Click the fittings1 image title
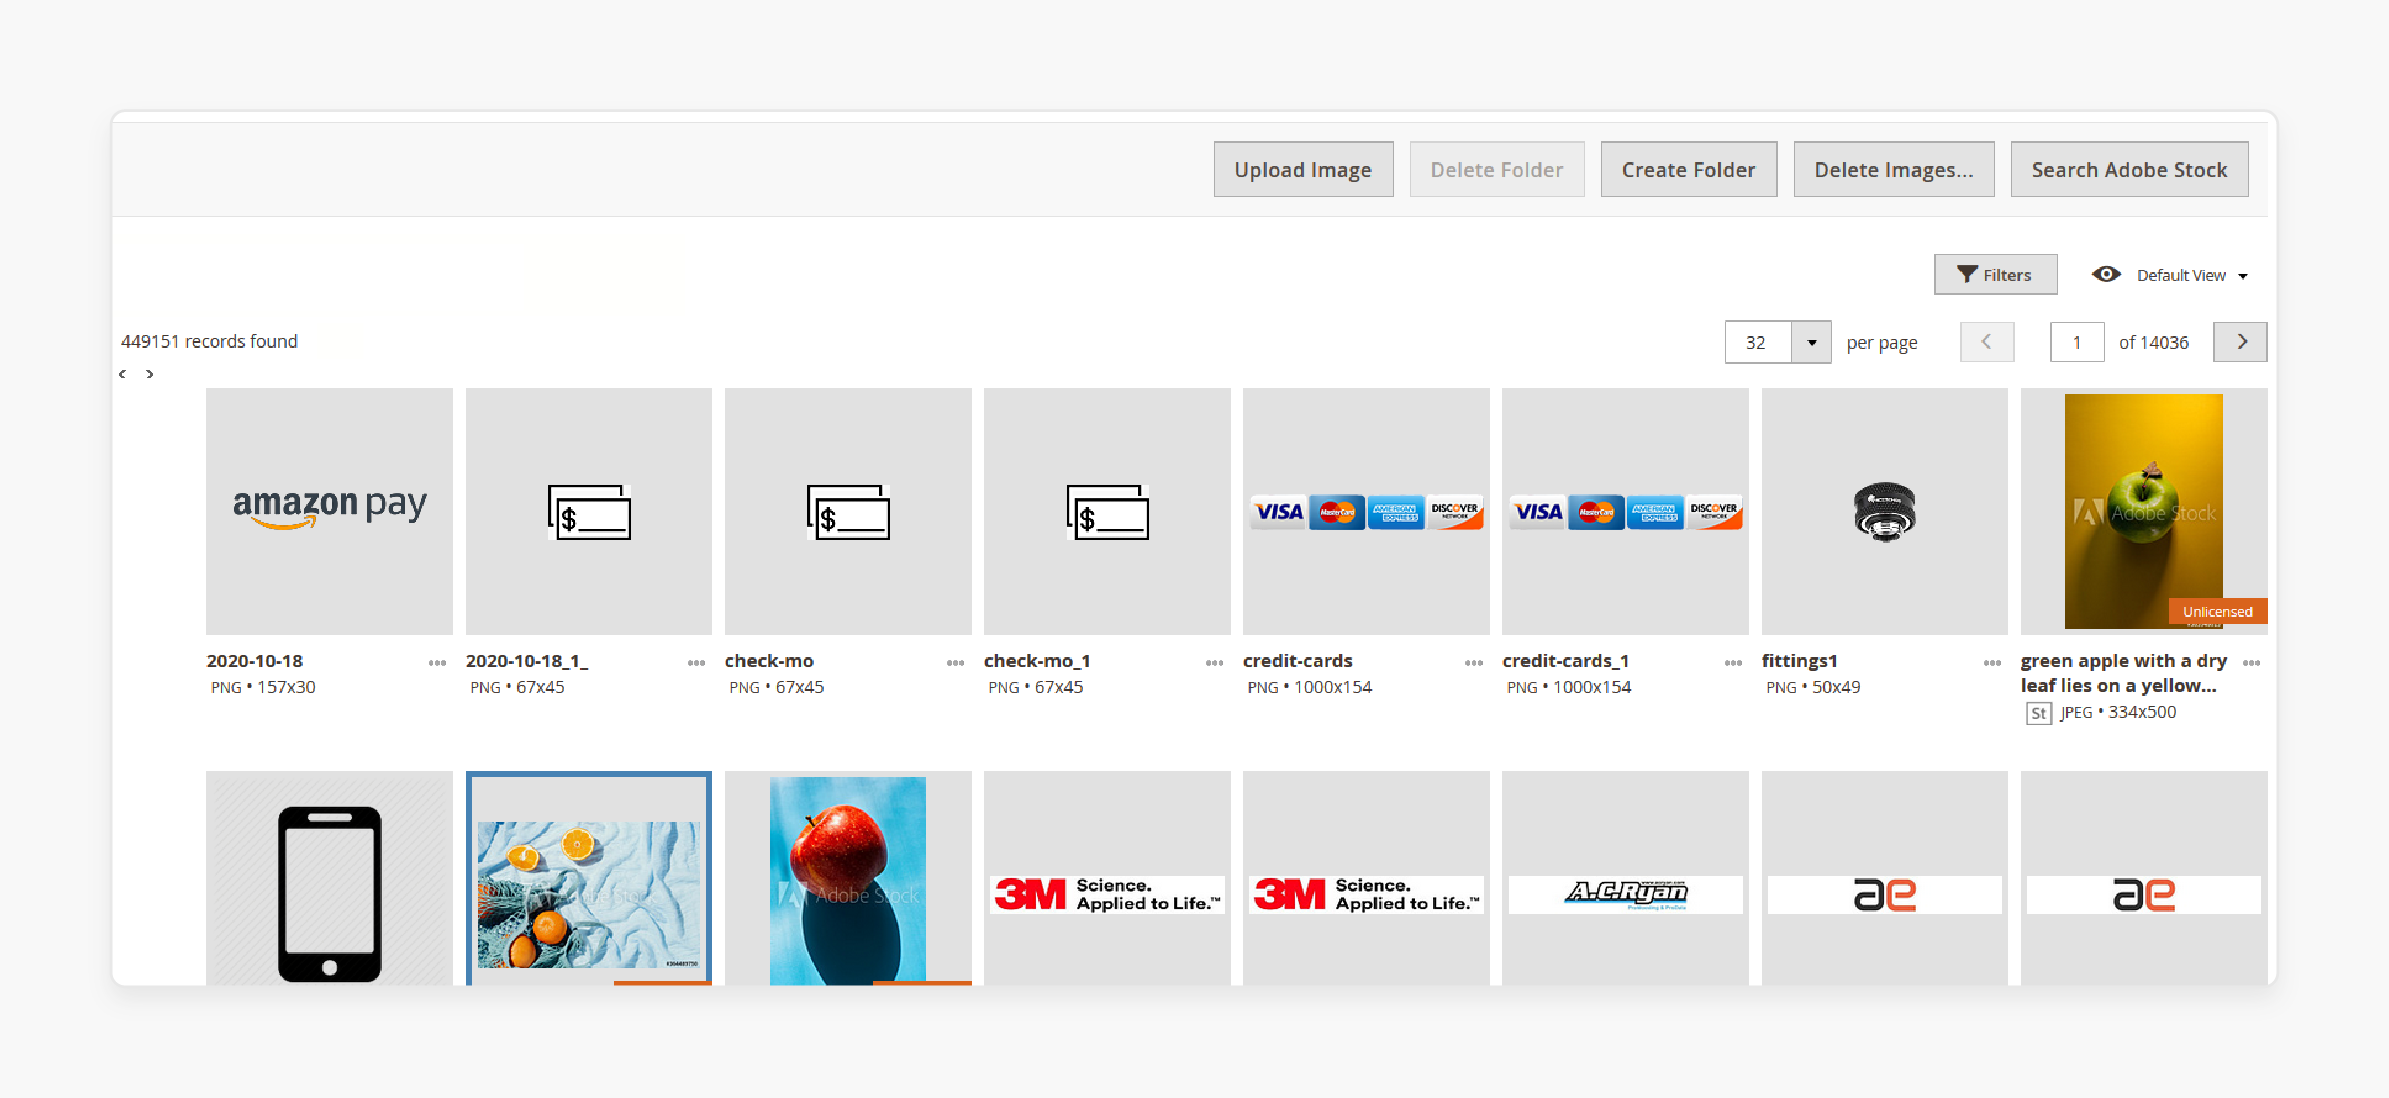The image size is (2389, 1098). 1800,661
